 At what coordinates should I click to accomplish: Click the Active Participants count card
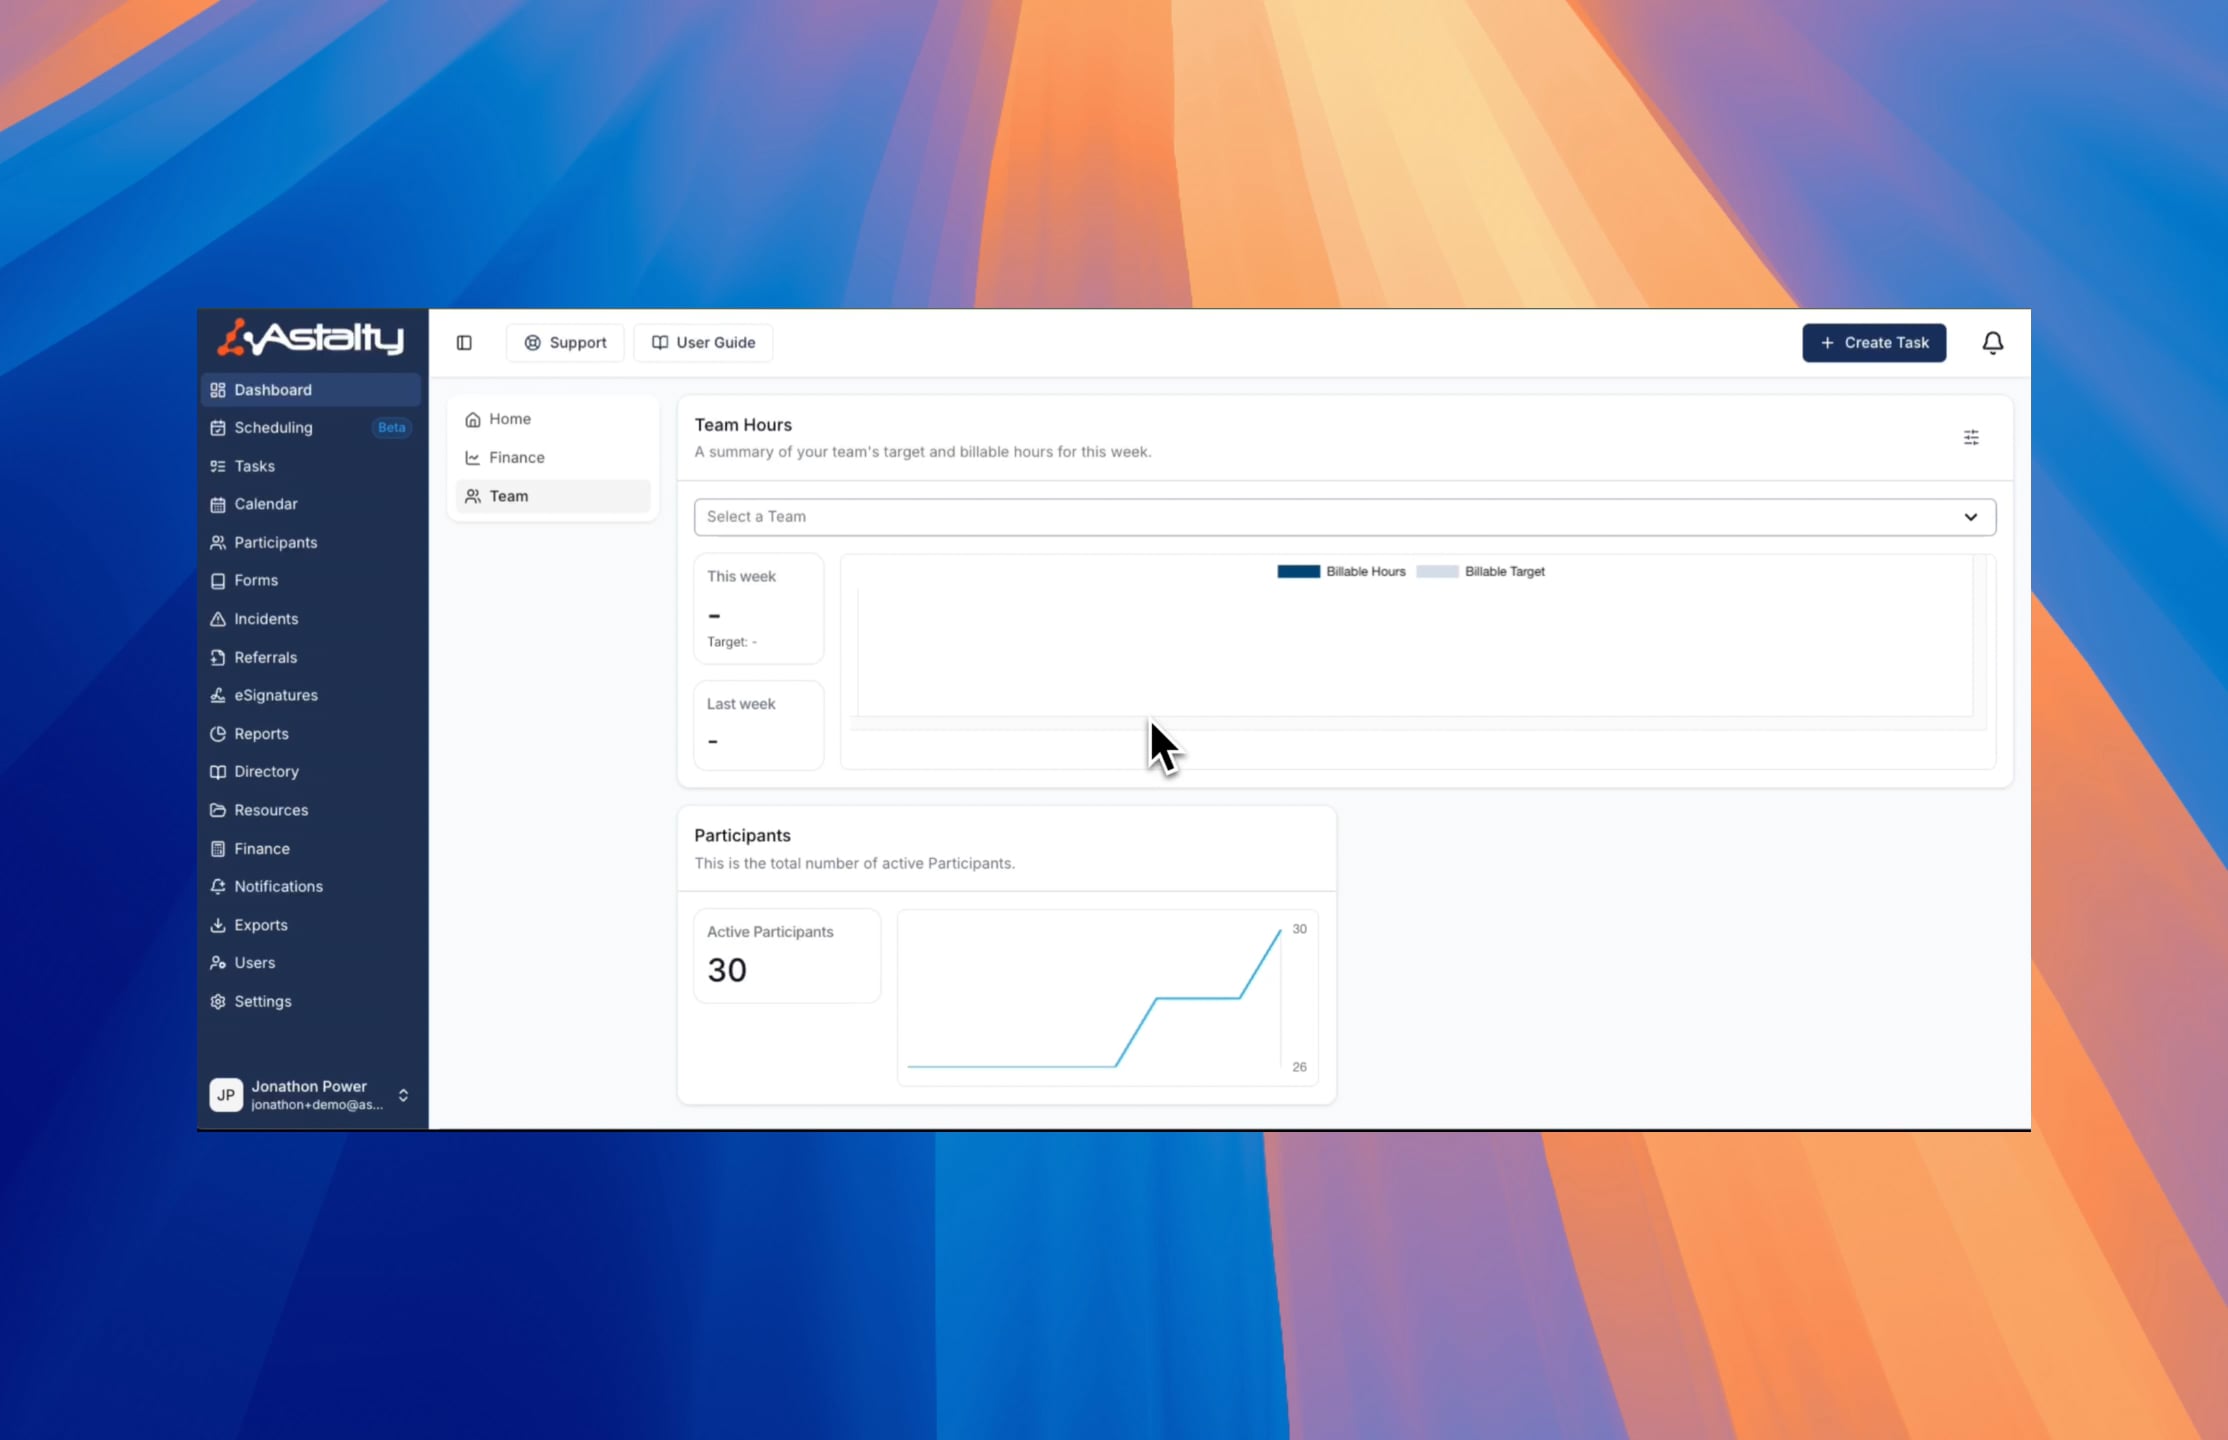coord(787,956)
